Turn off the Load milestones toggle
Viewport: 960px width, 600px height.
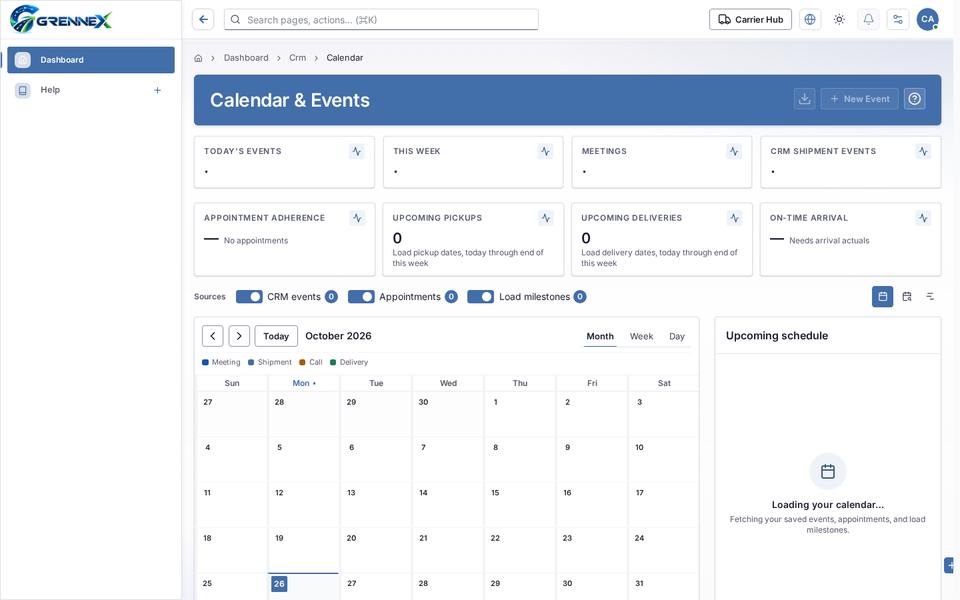coord(481,296)
